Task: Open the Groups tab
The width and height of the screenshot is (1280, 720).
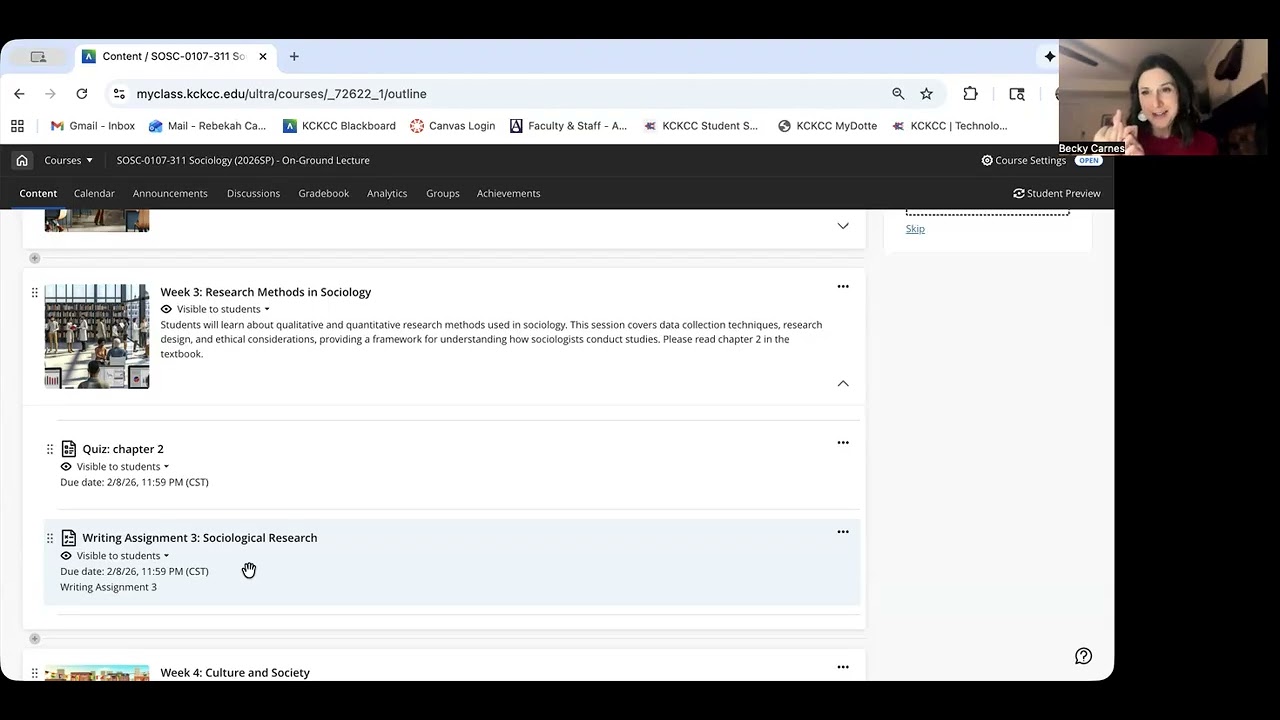Action: click(x=442, y=193)
